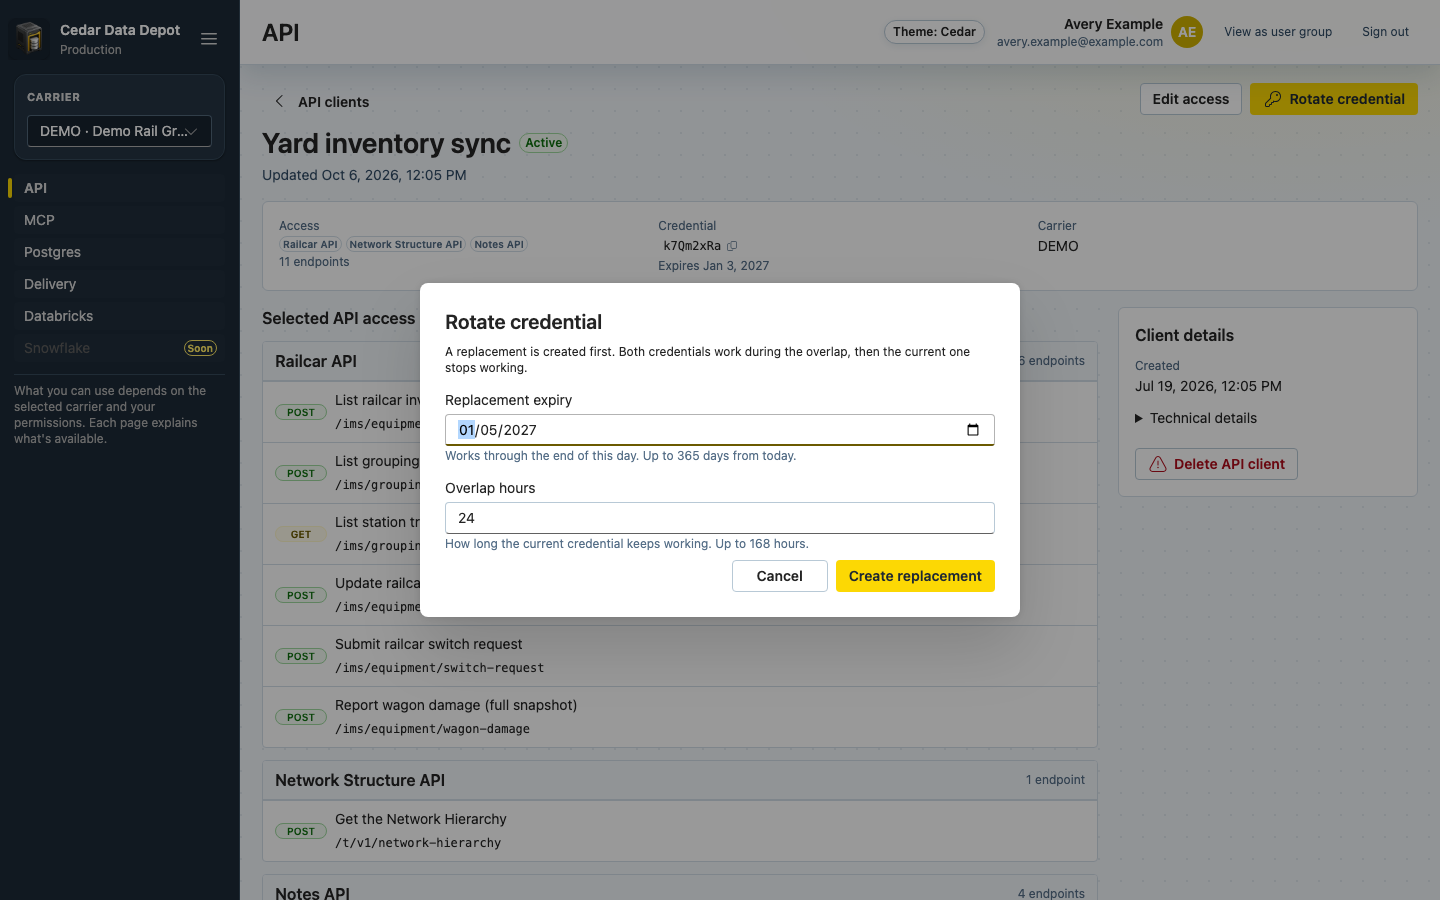The image size is (1440, 900).
Task: Click the avery.example@example.com email
Action: (1080, 42)
